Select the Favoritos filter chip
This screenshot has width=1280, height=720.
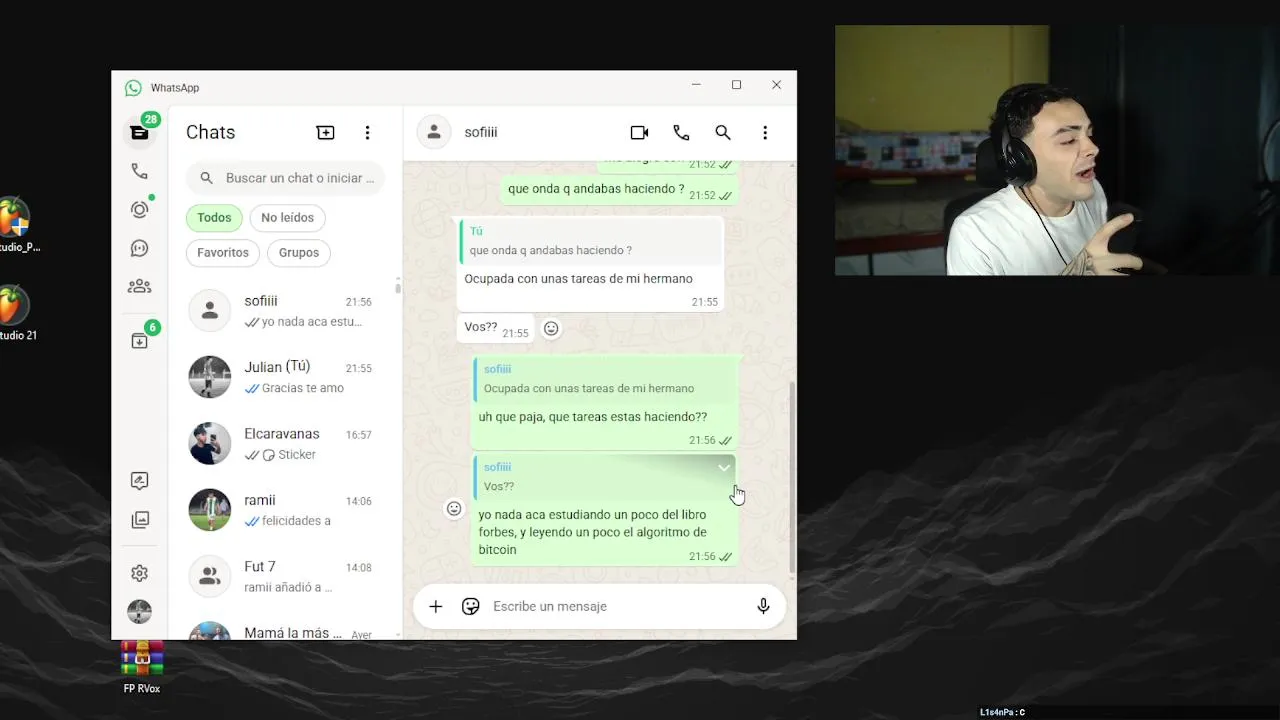223,252
